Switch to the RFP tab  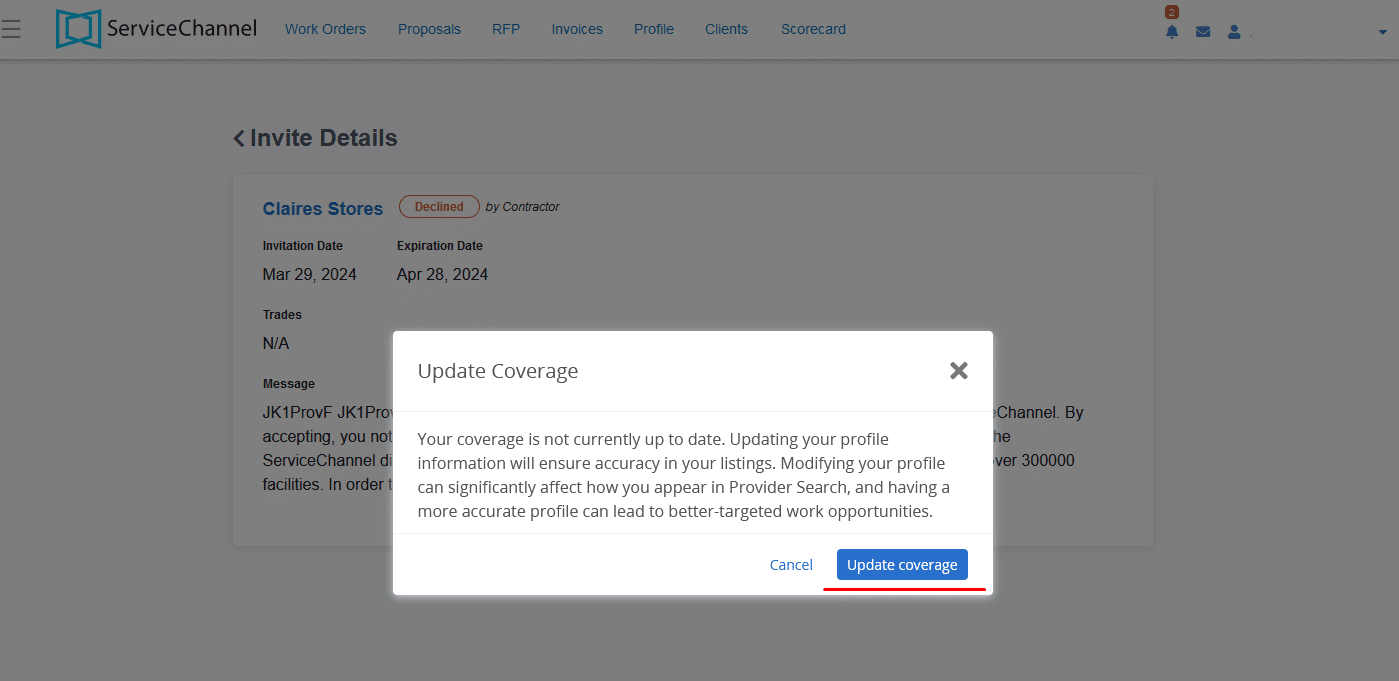coord(506,29)
